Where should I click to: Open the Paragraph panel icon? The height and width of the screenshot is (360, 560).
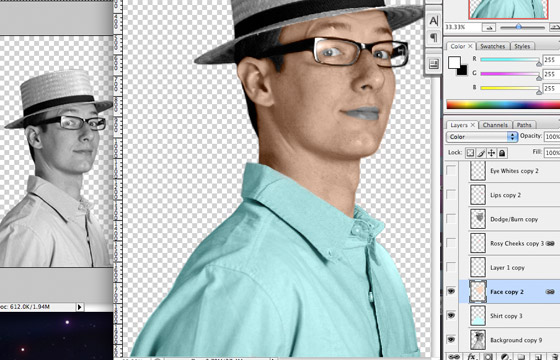click(x=433, y=37)
